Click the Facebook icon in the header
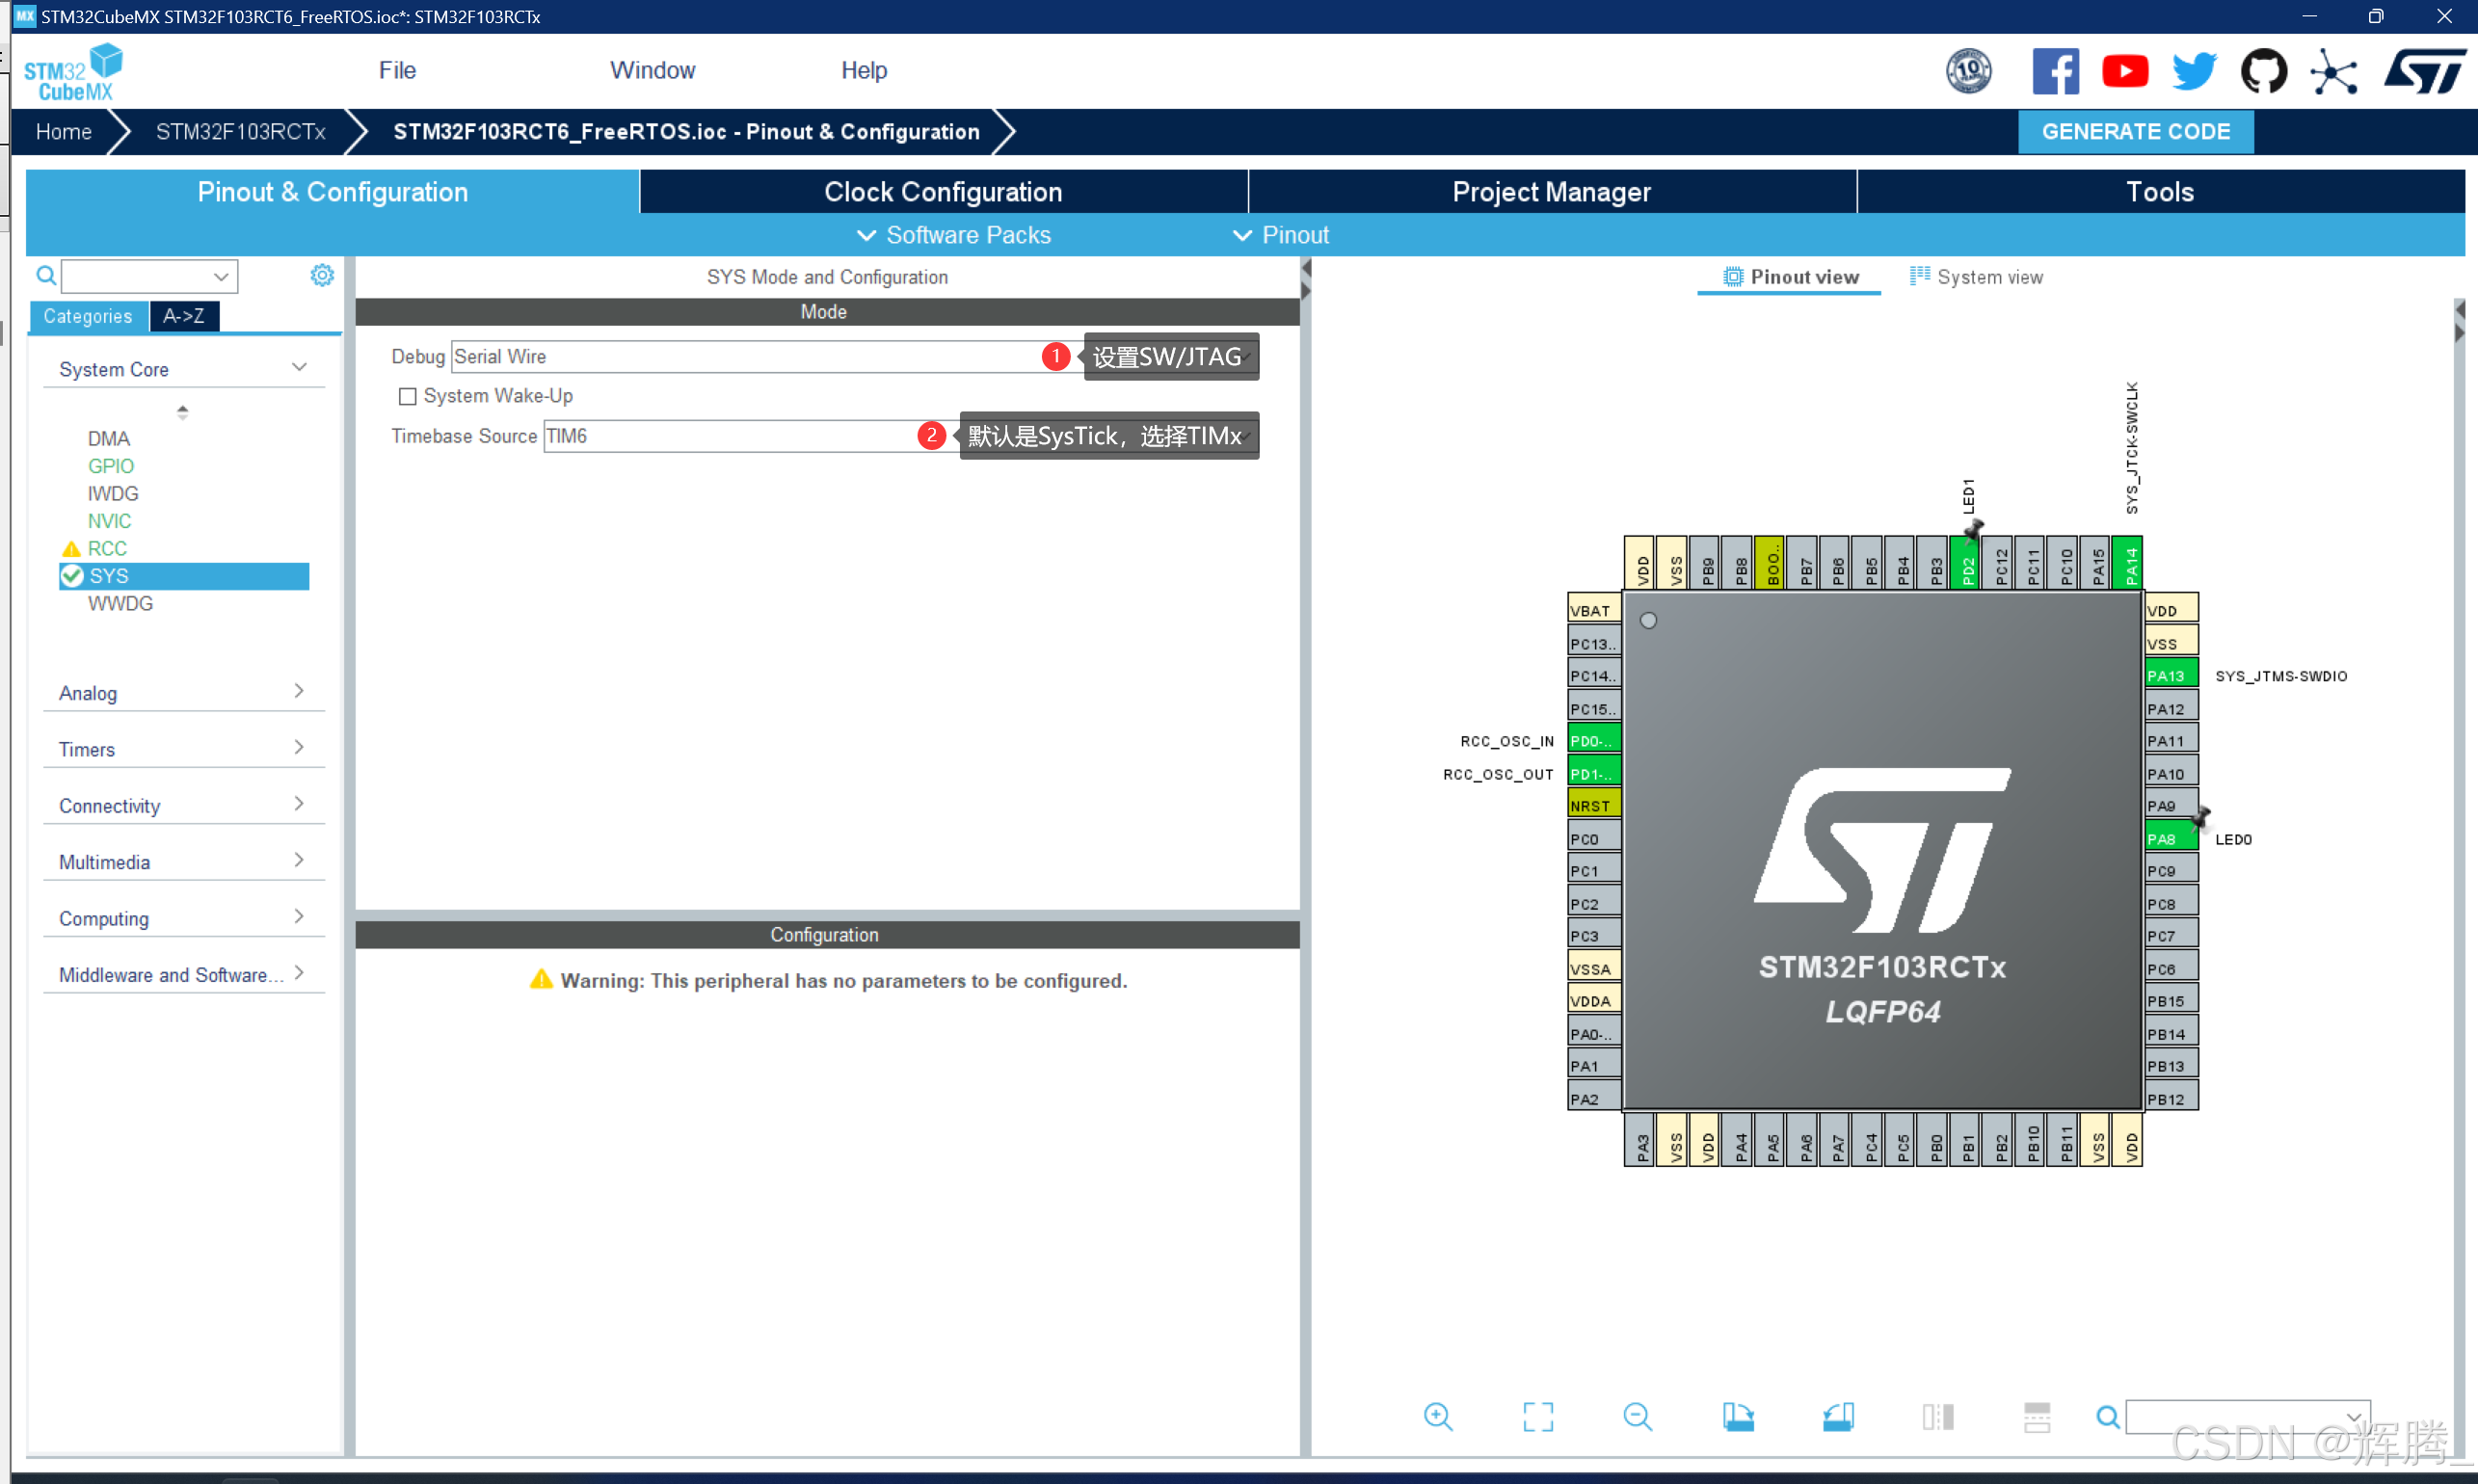 (2055, 71)
